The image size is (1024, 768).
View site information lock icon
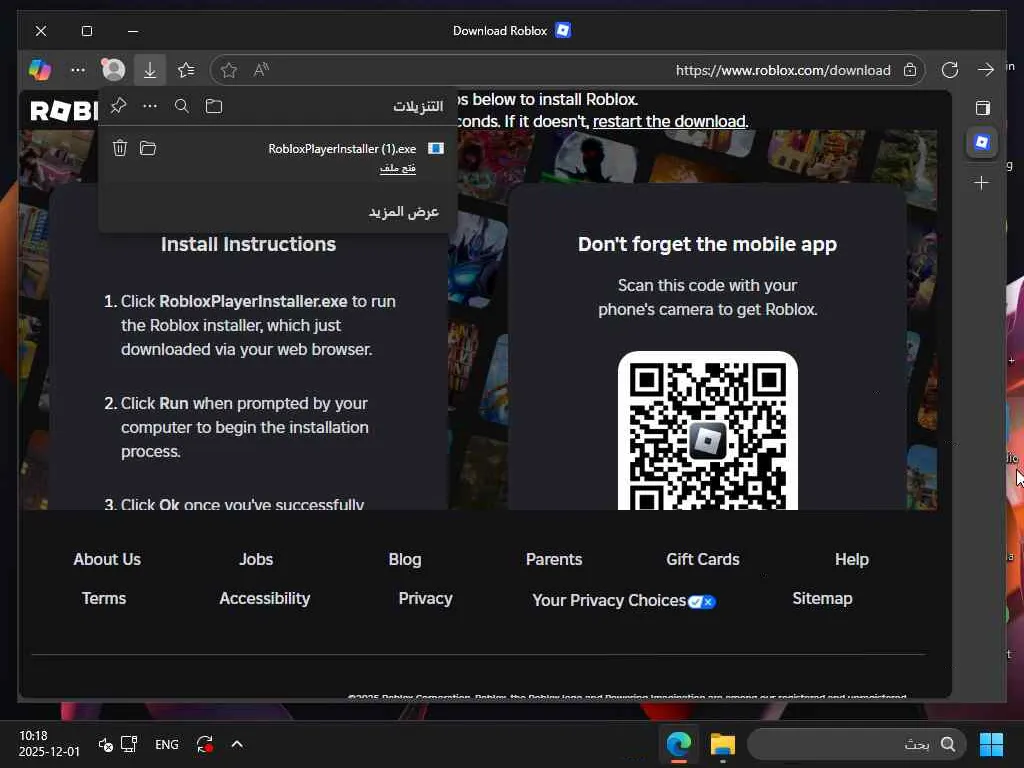click(910, 70)
